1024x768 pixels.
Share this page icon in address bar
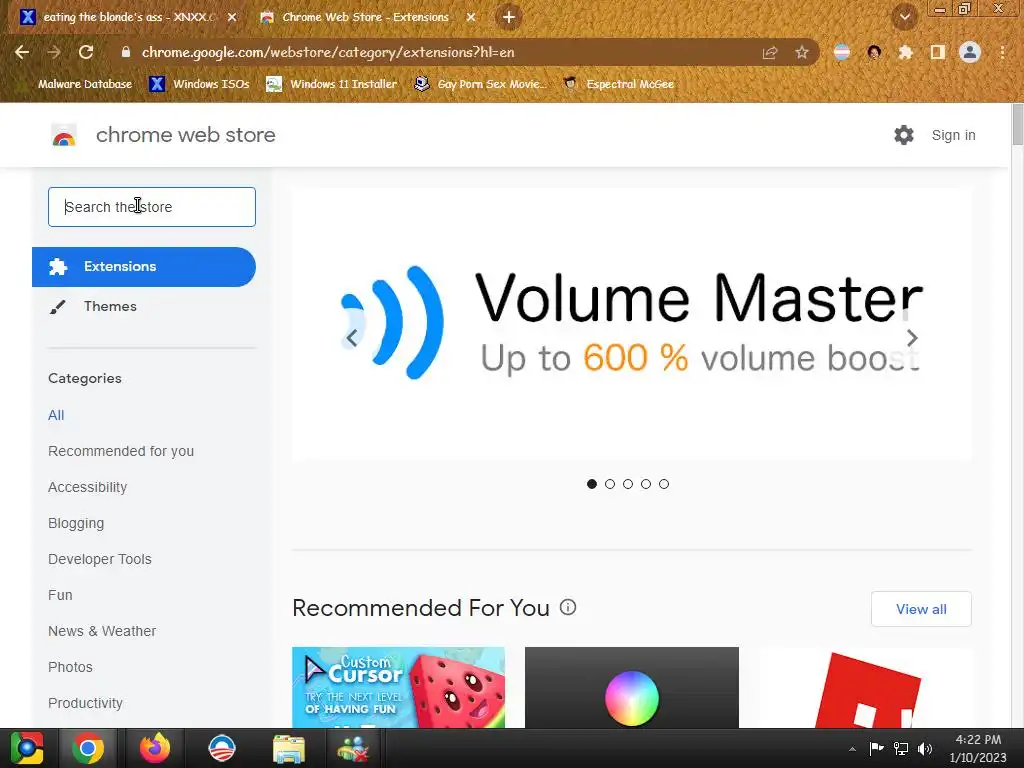click(x=770, y=53)
